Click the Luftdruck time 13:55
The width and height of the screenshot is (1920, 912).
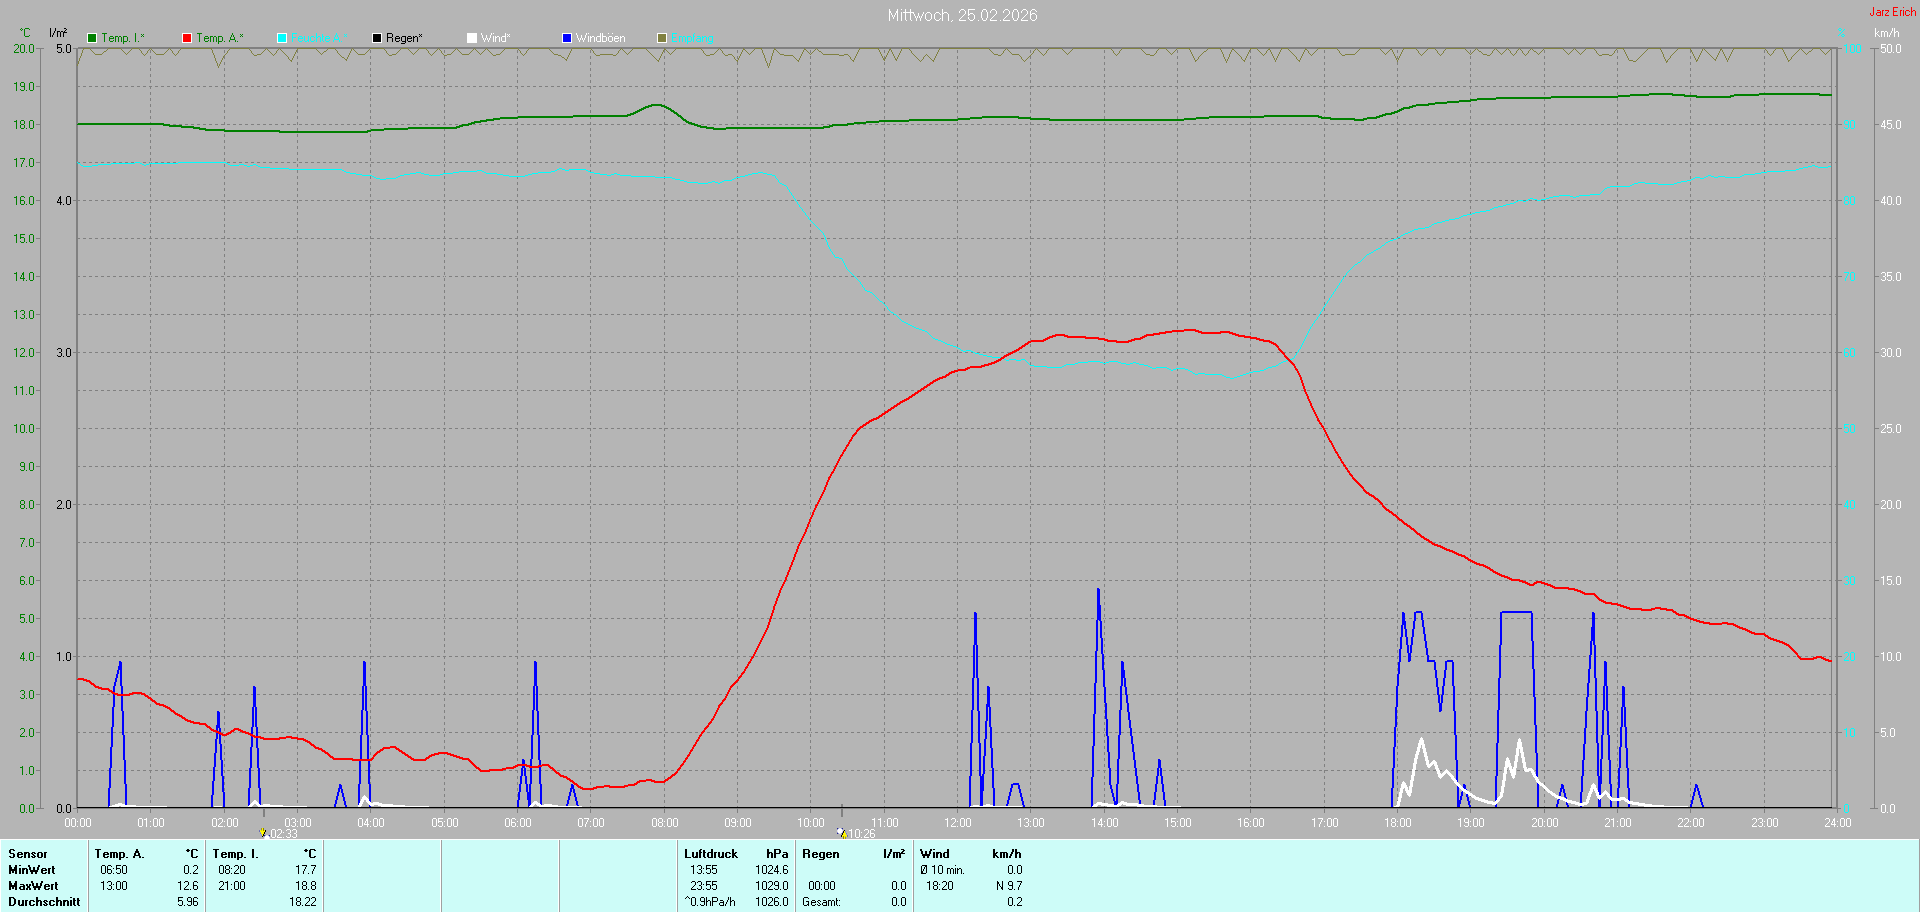tap(704, 870)
